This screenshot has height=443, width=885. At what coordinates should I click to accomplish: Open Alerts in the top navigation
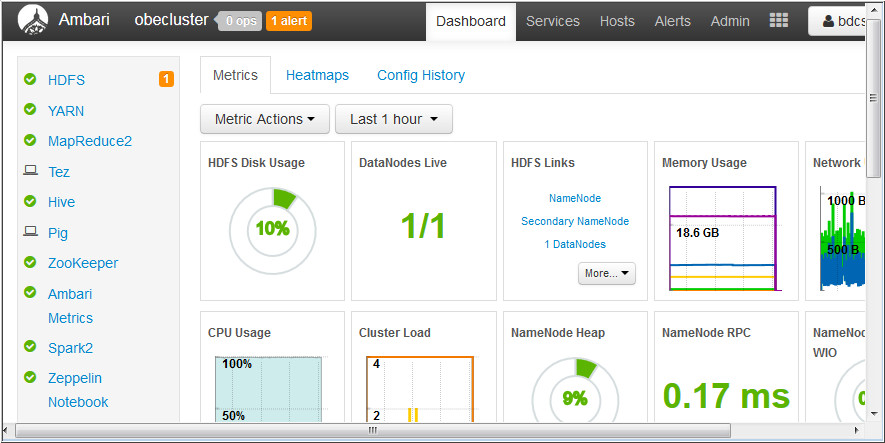672,21
